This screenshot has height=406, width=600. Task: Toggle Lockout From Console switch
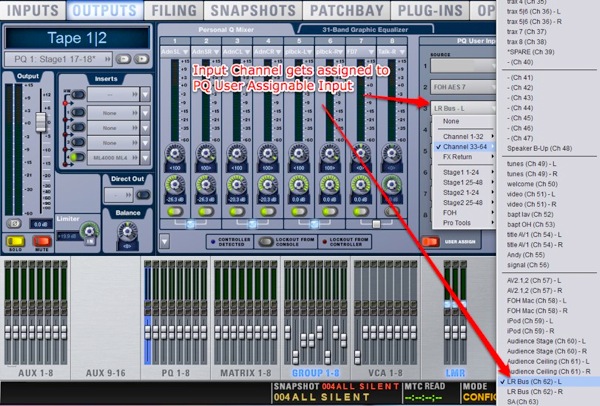266,241
